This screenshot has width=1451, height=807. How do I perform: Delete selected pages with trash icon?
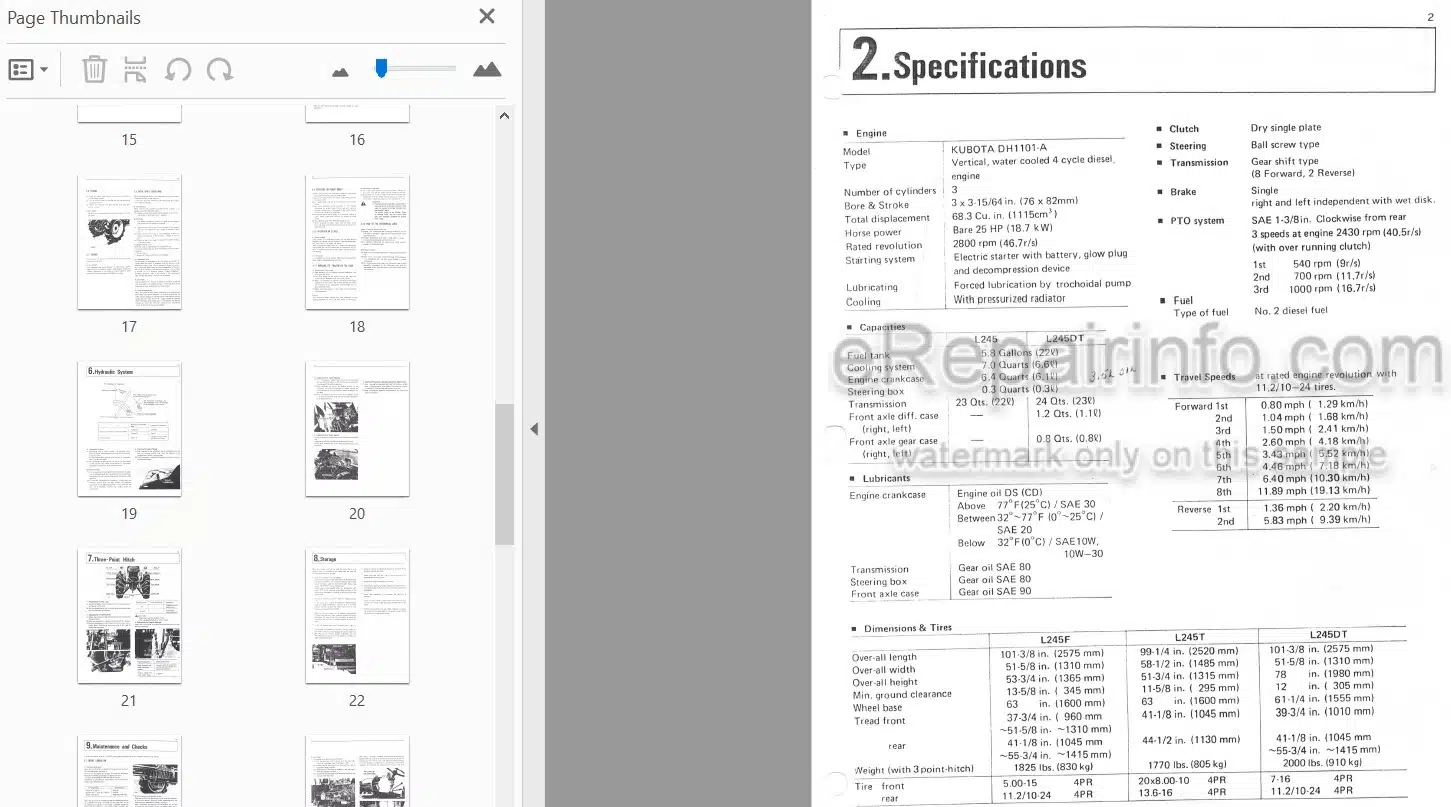[94, 70]
